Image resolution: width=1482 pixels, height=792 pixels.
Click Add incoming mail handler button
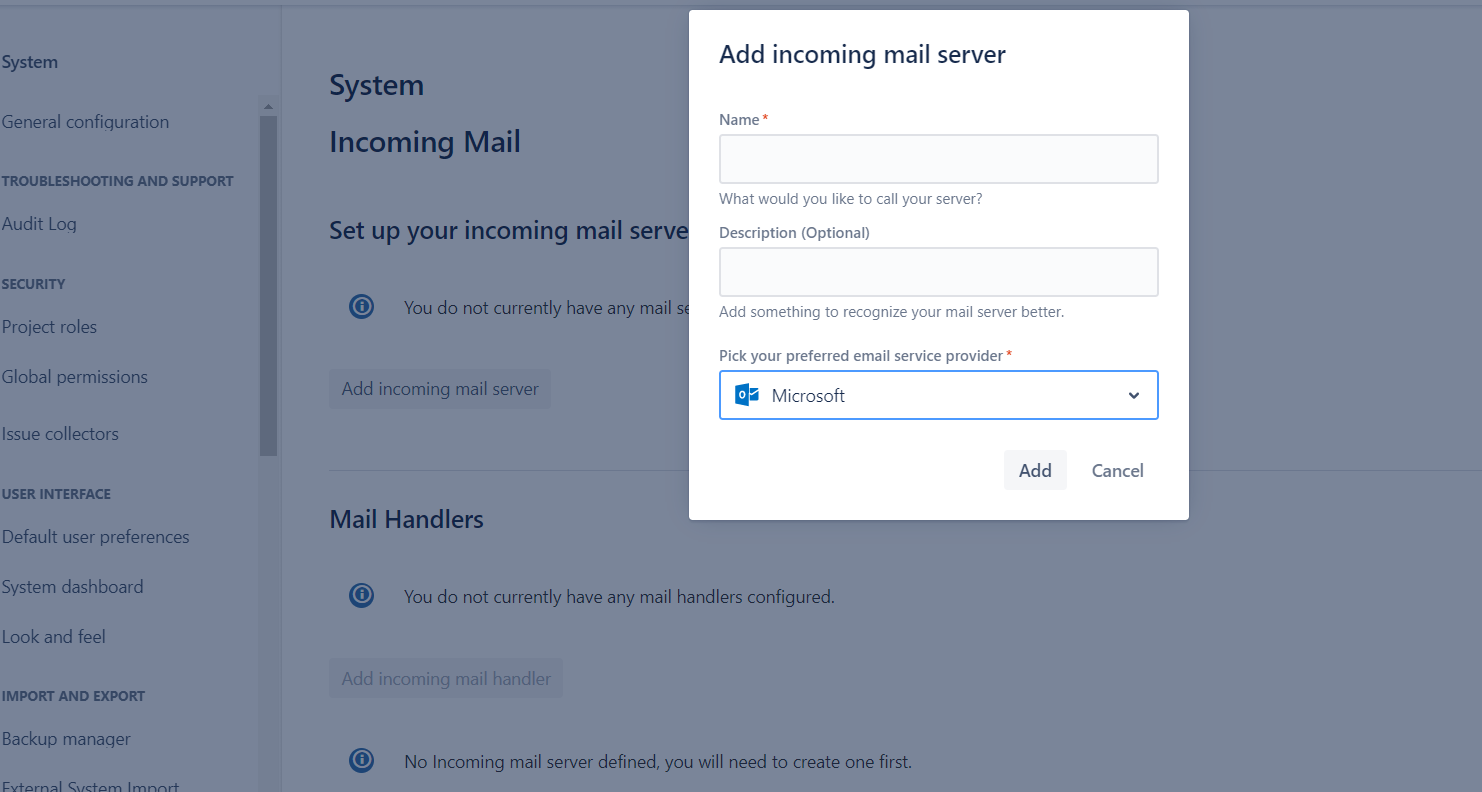(x=446, y=678)
